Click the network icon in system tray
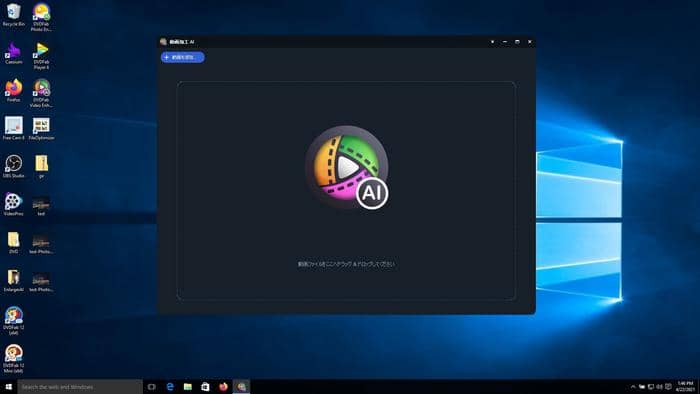The height and width of the screenshot is (394, 700). click(x=651, y=387)
